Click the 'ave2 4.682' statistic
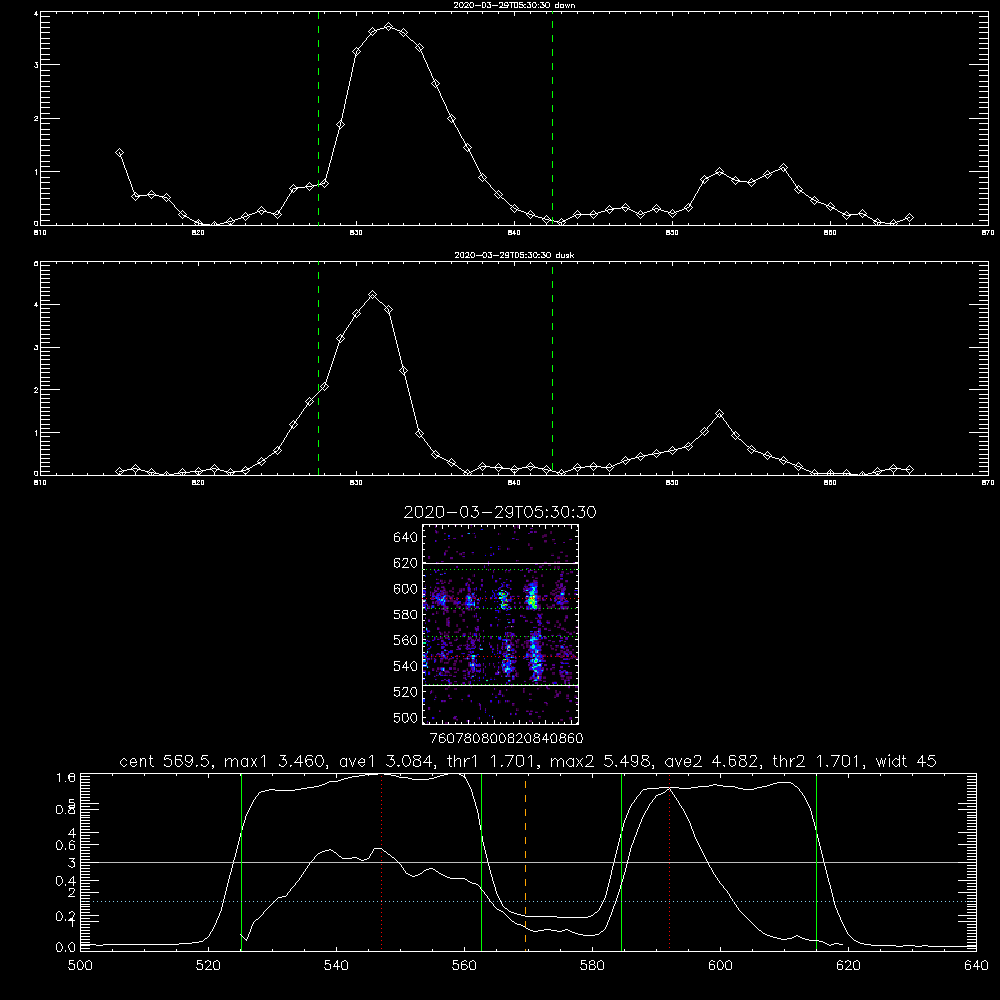 click(x=711, y=761)
